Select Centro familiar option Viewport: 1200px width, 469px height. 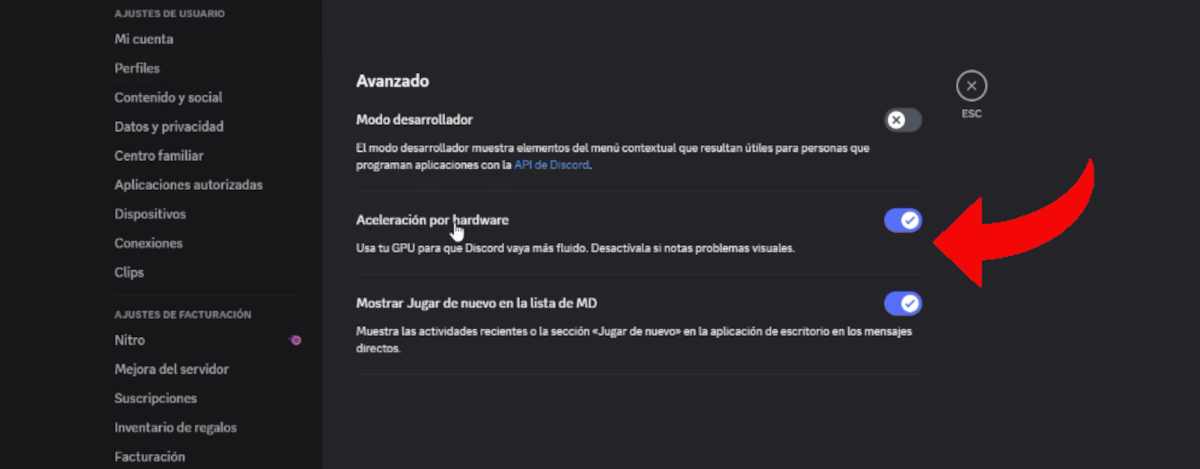(159, 155)
